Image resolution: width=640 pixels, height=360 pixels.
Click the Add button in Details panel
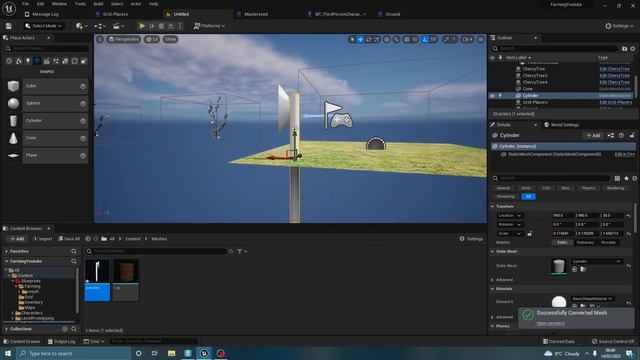[593, 136]
